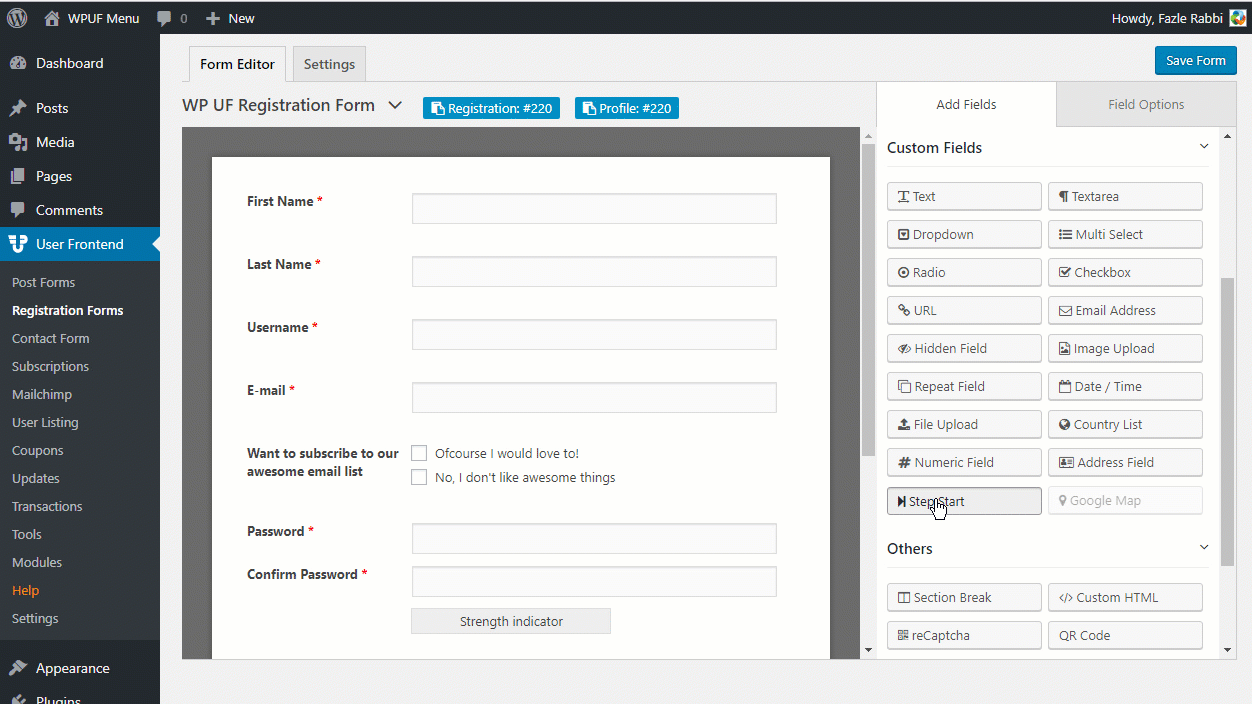
Task: Add an Email Address field
Action: [x=1125, y=310]
